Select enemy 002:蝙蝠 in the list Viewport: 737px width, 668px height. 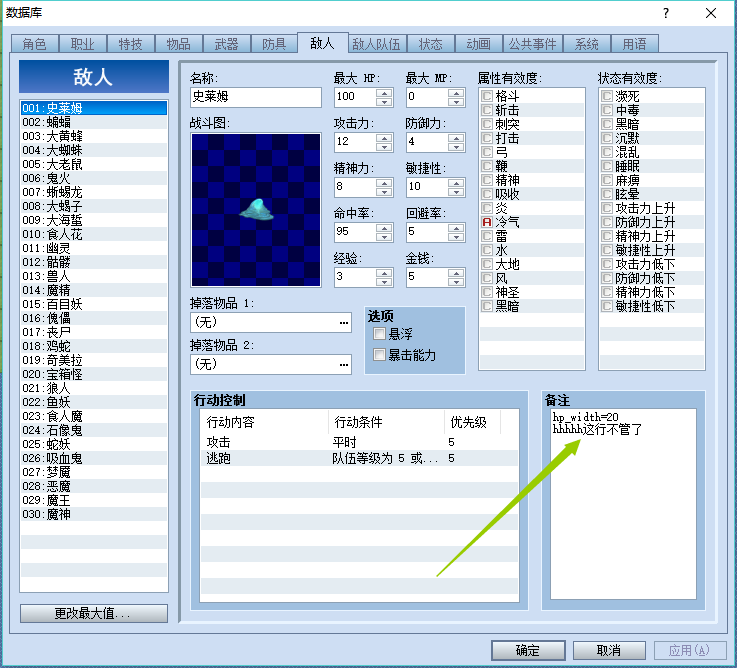pyautogui.click(x=94, y=122)
